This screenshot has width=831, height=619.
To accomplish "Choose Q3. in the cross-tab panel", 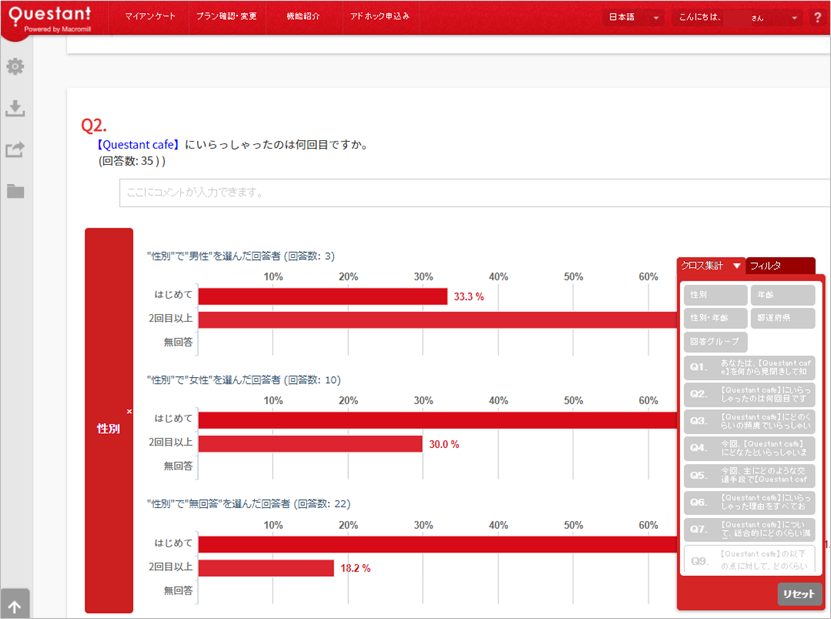I will (749, 421).
